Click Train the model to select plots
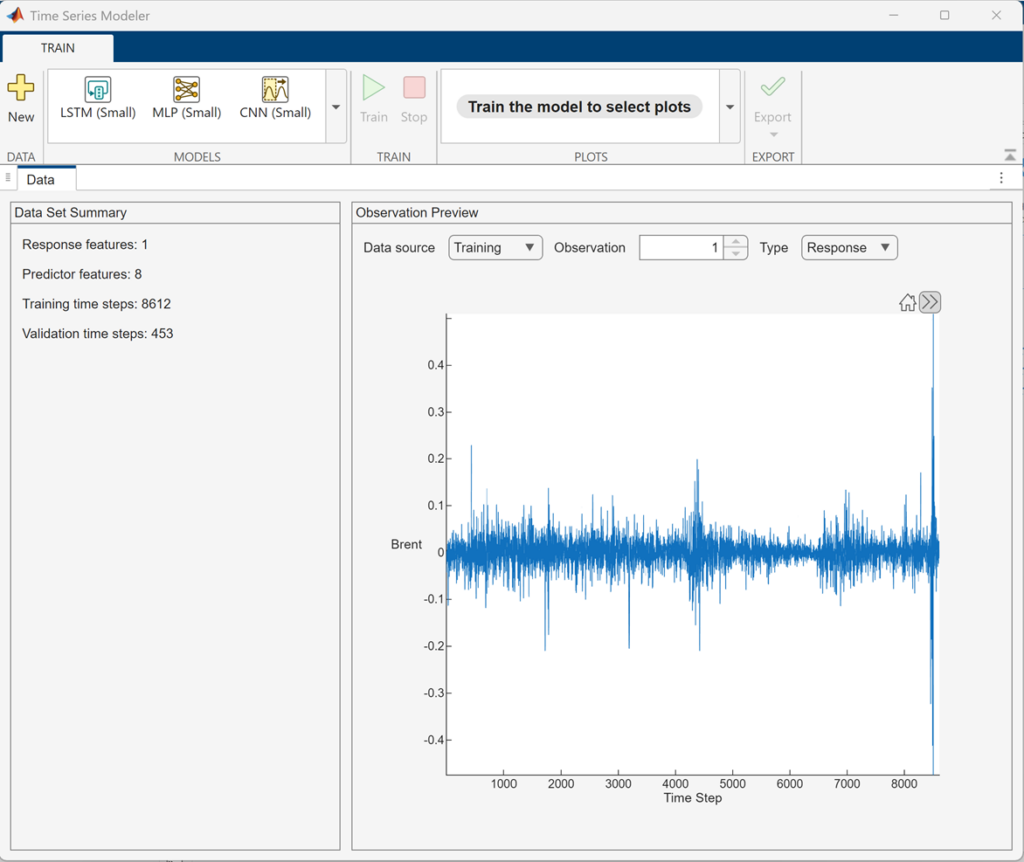 pos(580,106)
